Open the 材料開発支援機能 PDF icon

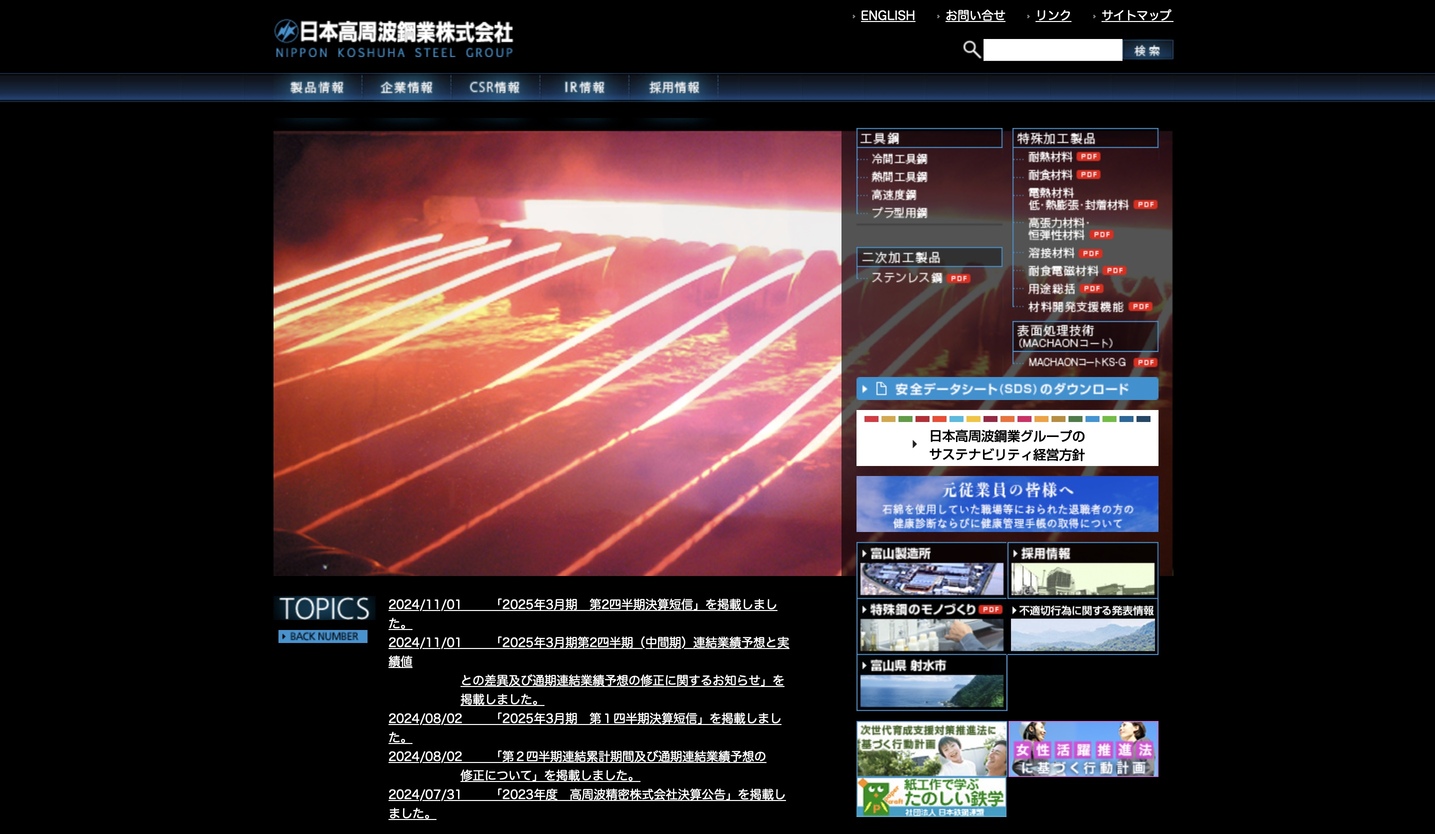[x=1141, y=306]
